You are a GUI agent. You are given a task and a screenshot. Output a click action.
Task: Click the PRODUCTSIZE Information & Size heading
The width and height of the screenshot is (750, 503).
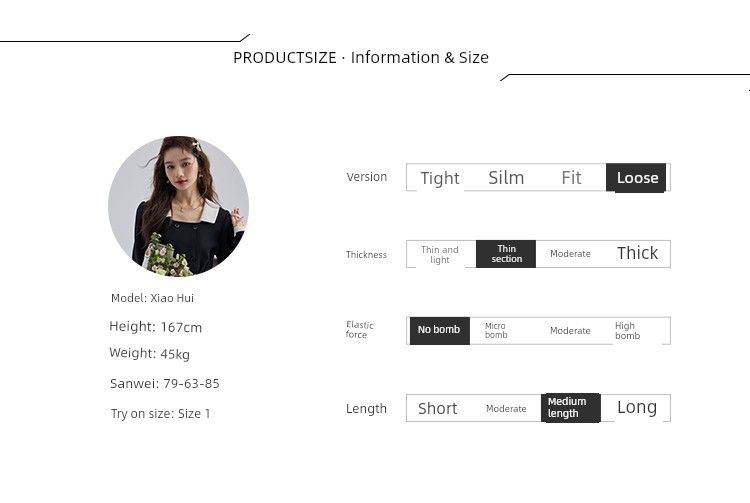pos(361,57)
